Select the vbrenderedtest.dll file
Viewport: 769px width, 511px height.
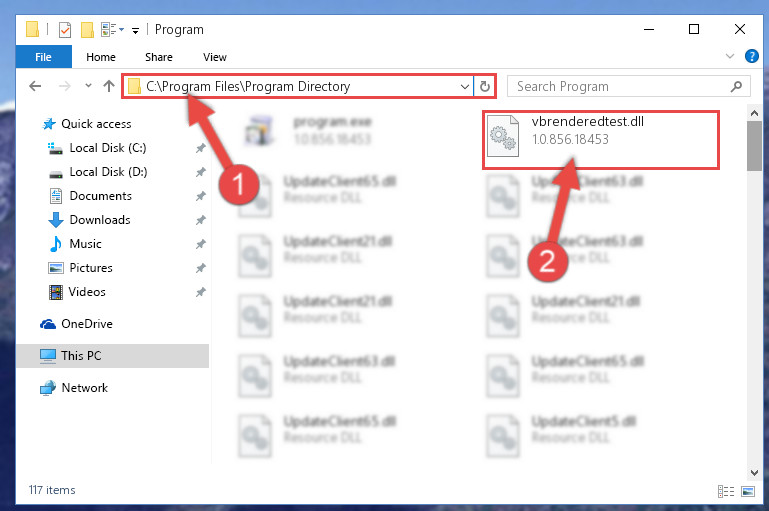601,140
